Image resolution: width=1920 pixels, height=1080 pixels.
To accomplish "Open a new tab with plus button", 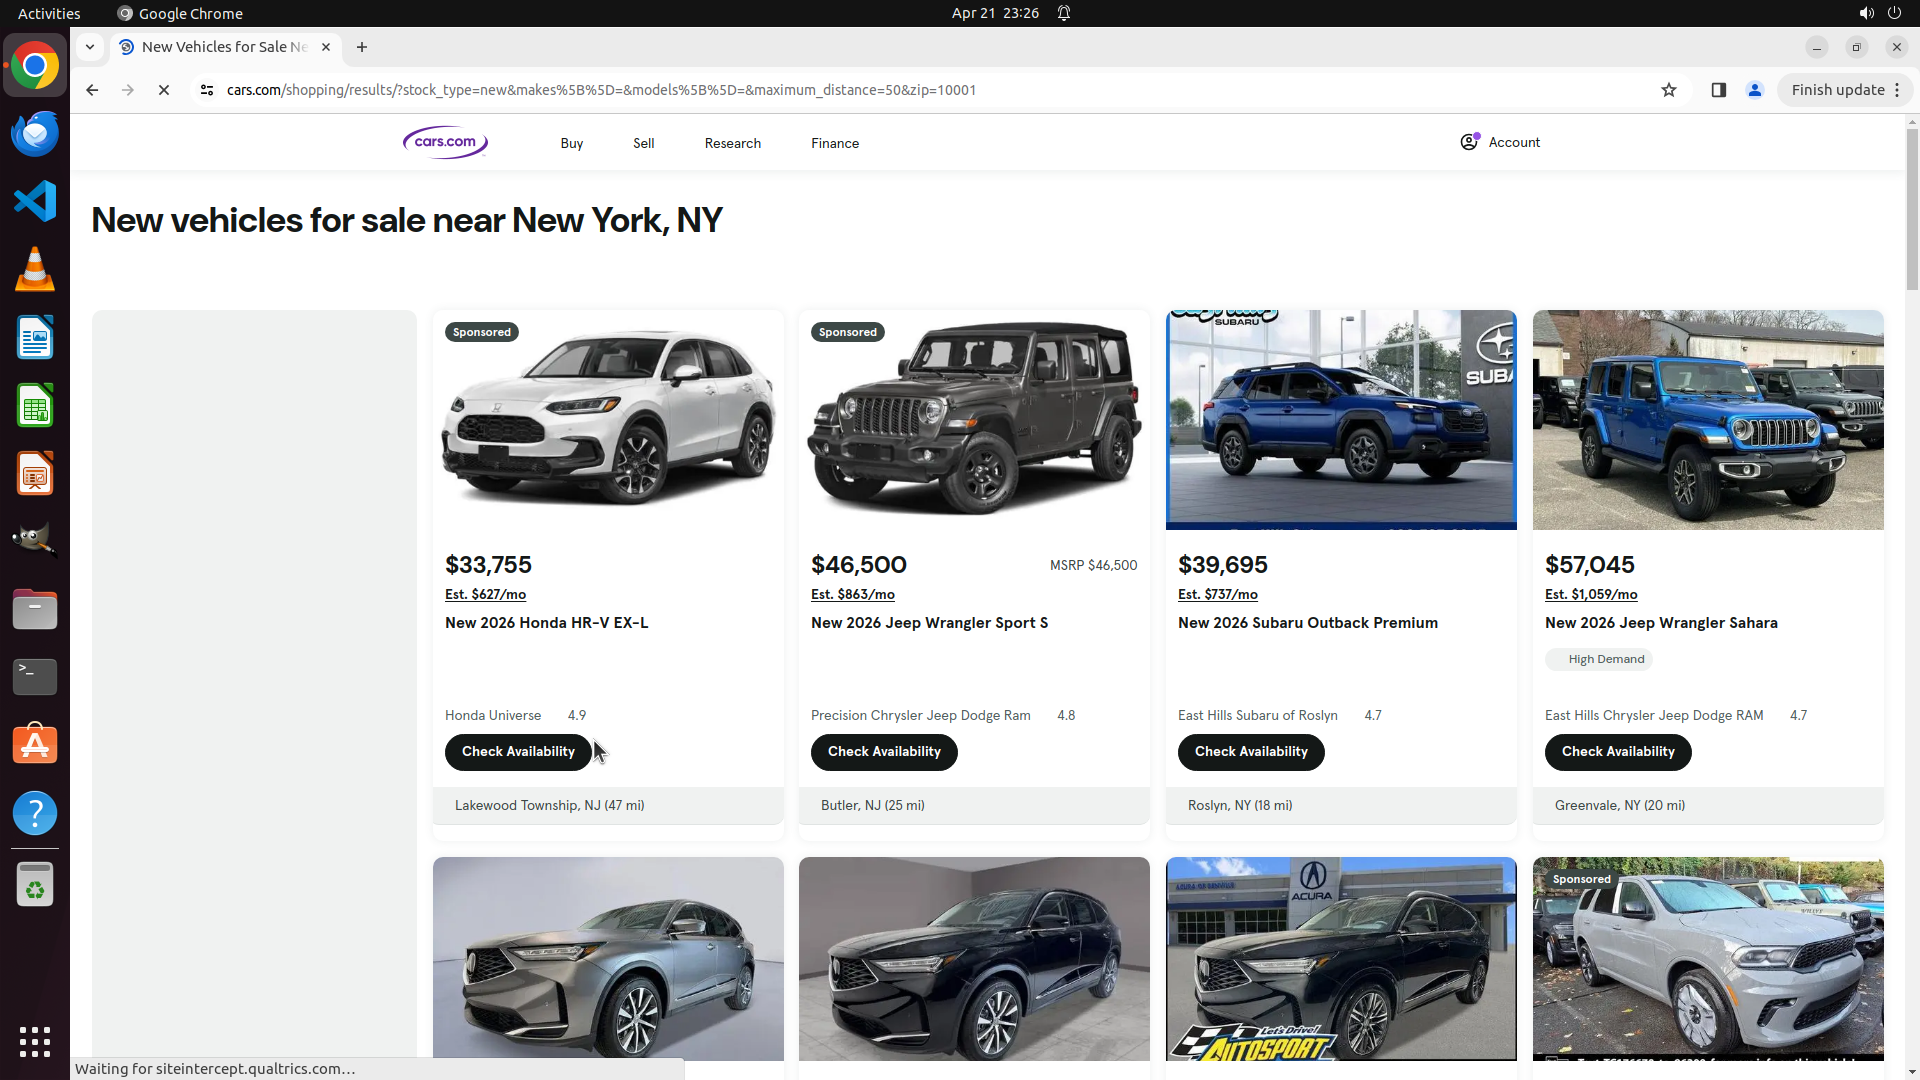I will click(x=362, y=47).
